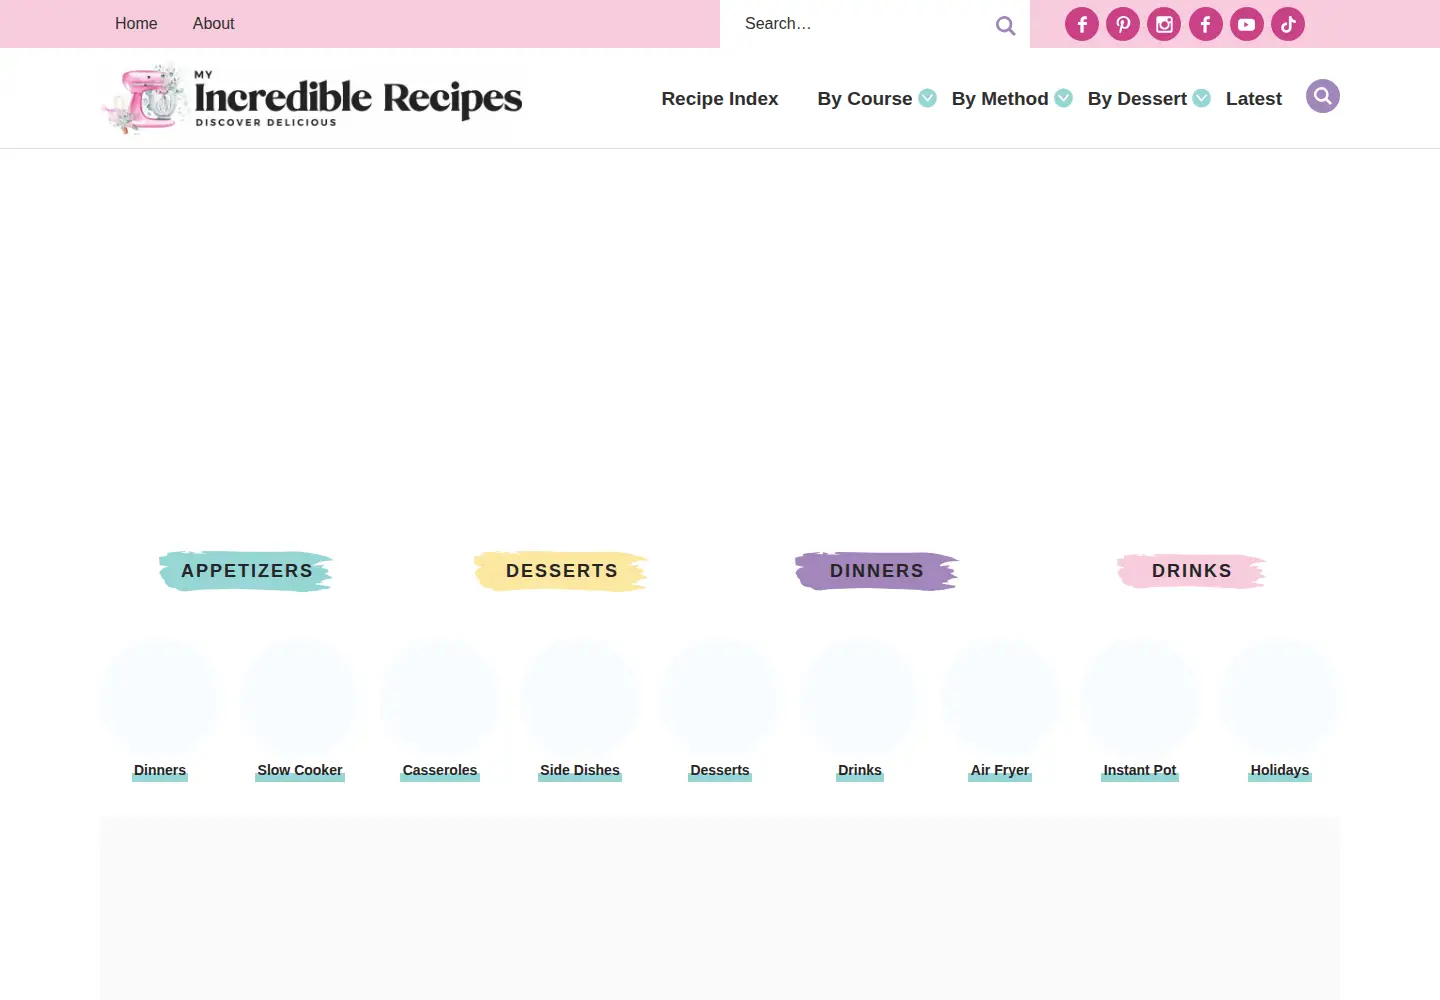Open the Slow Cooker category link
This screenshot has width=1440, height=1000.
(x=300, y=771)
